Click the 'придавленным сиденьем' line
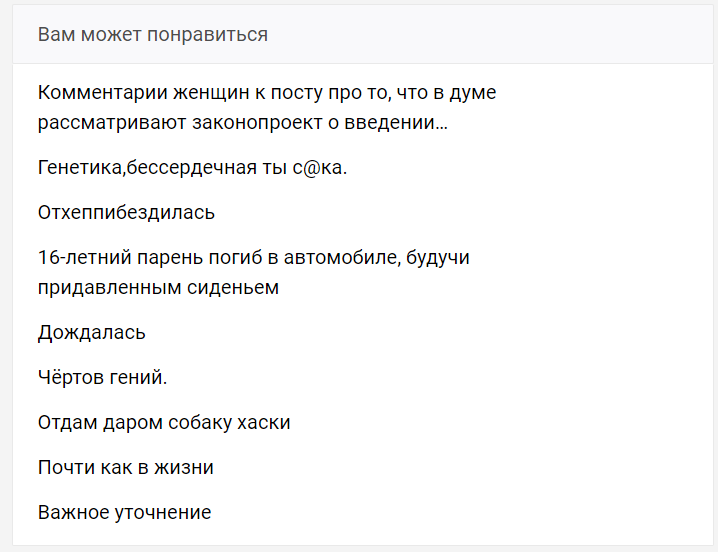718x552 pixels. 158,288
